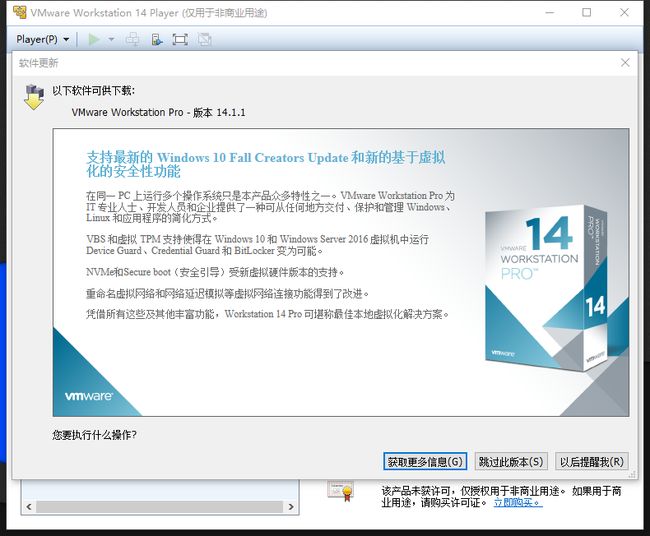This screenshot has height=536, width=650.
Task: Click the enter full screen icon
Action: point(180,39)
